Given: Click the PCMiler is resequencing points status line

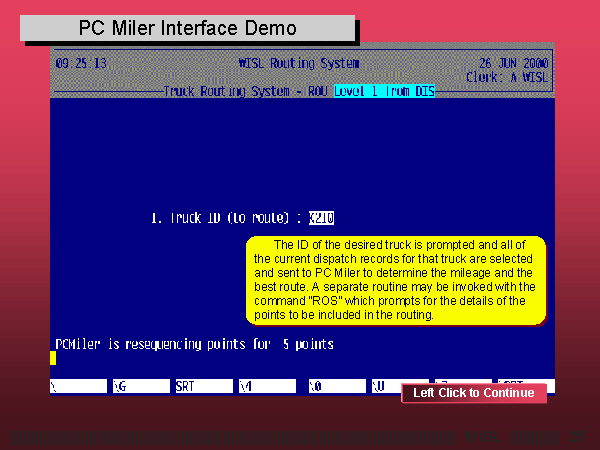Looking at the screenshot, I should (194, 344).
